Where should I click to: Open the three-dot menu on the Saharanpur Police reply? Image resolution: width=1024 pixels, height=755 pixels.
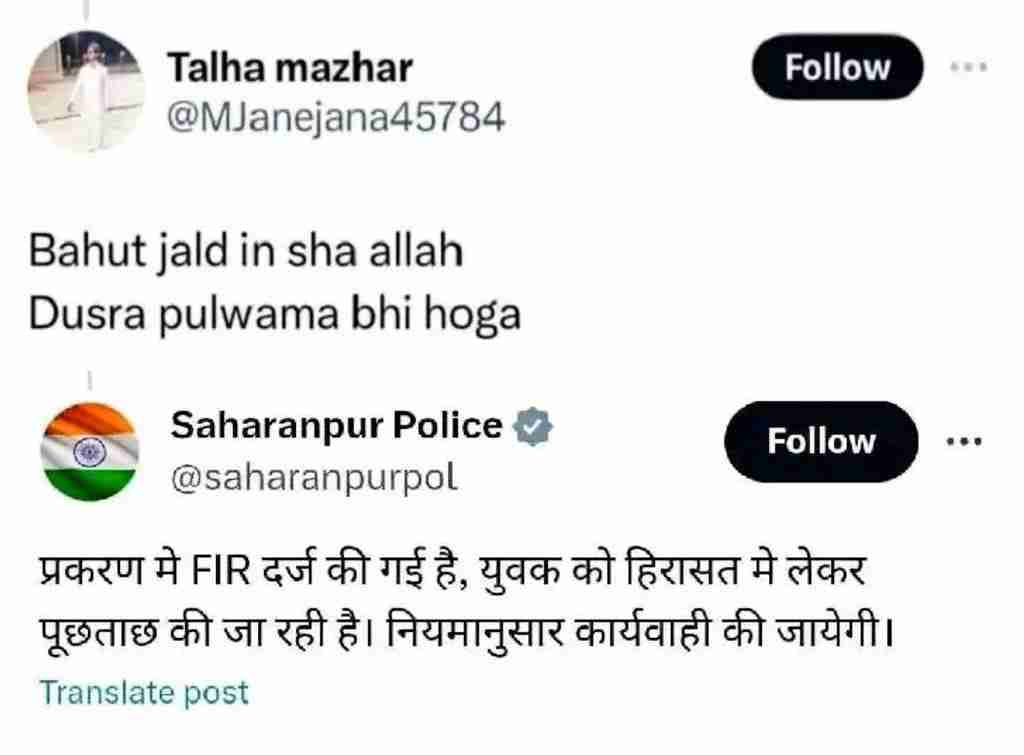tap(965, 442)
